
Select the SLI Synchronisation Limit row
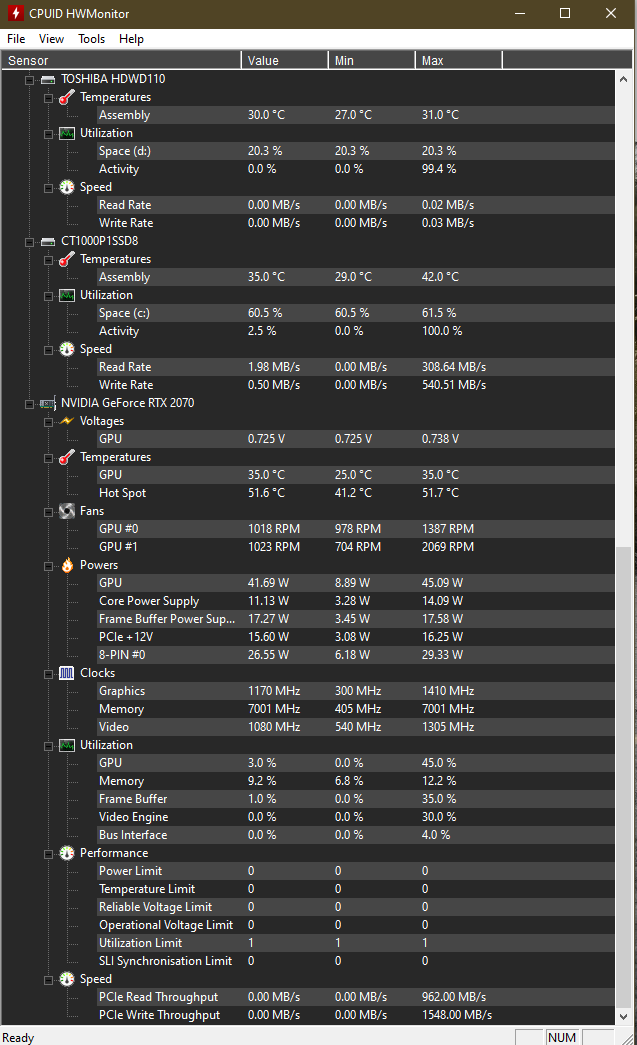pyautogui.click(x=356, y=961)
